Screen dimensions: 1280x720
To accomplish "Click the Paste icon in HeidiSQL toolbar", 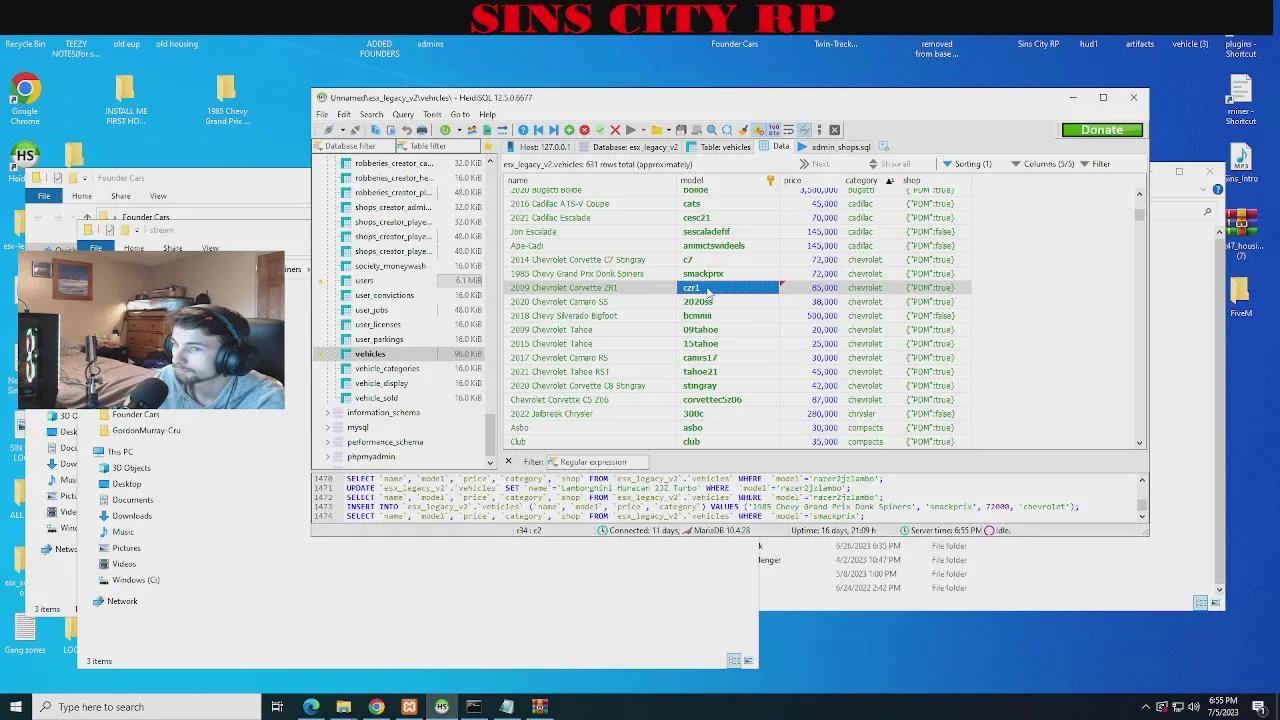I will (391, 130).
